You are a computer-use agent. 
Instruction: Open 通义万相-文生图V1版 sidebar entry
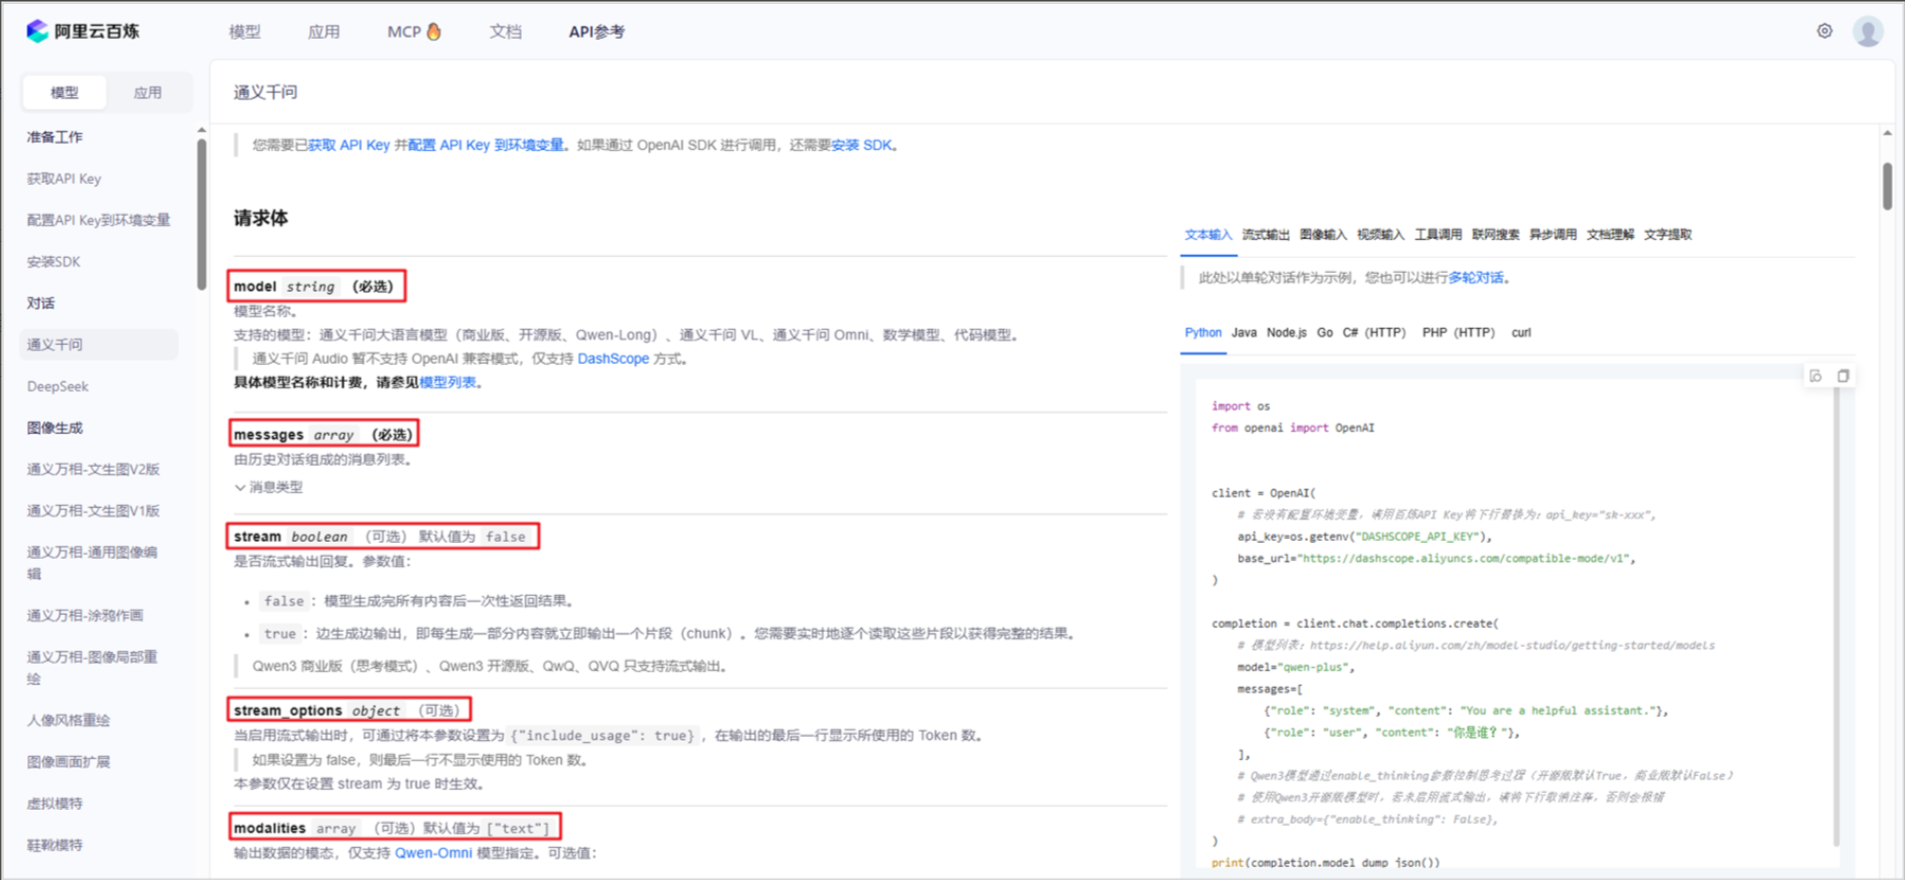(93, 511)
